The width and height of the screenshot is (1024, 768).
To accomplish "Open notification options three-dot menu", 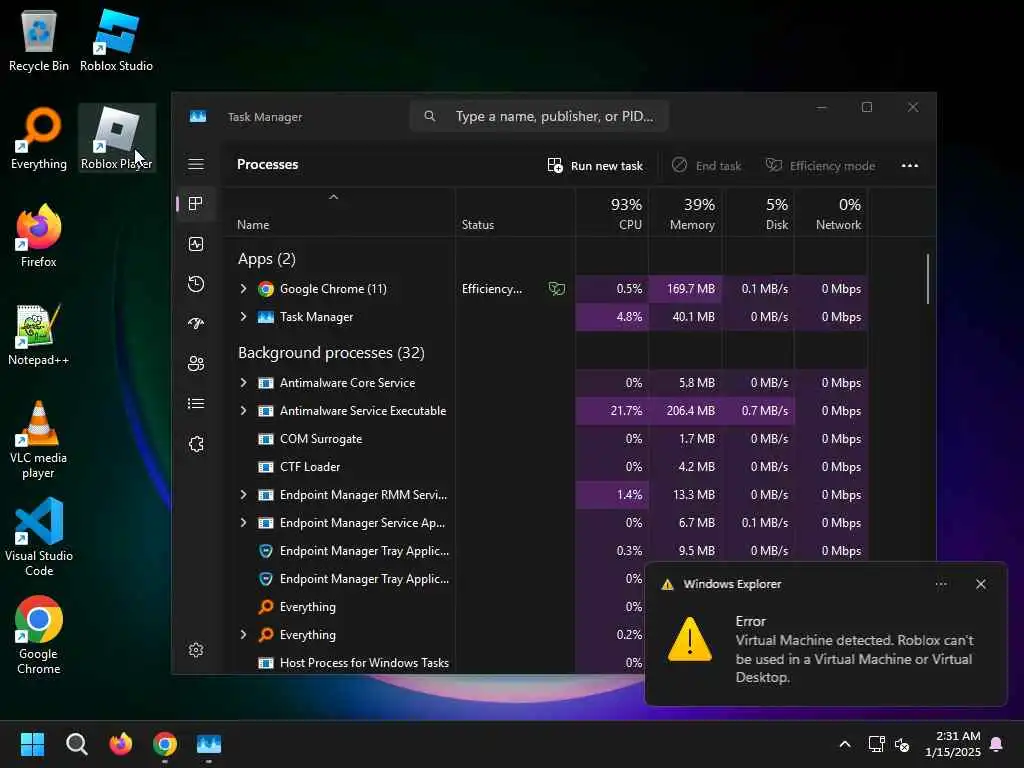I will 941,584.
